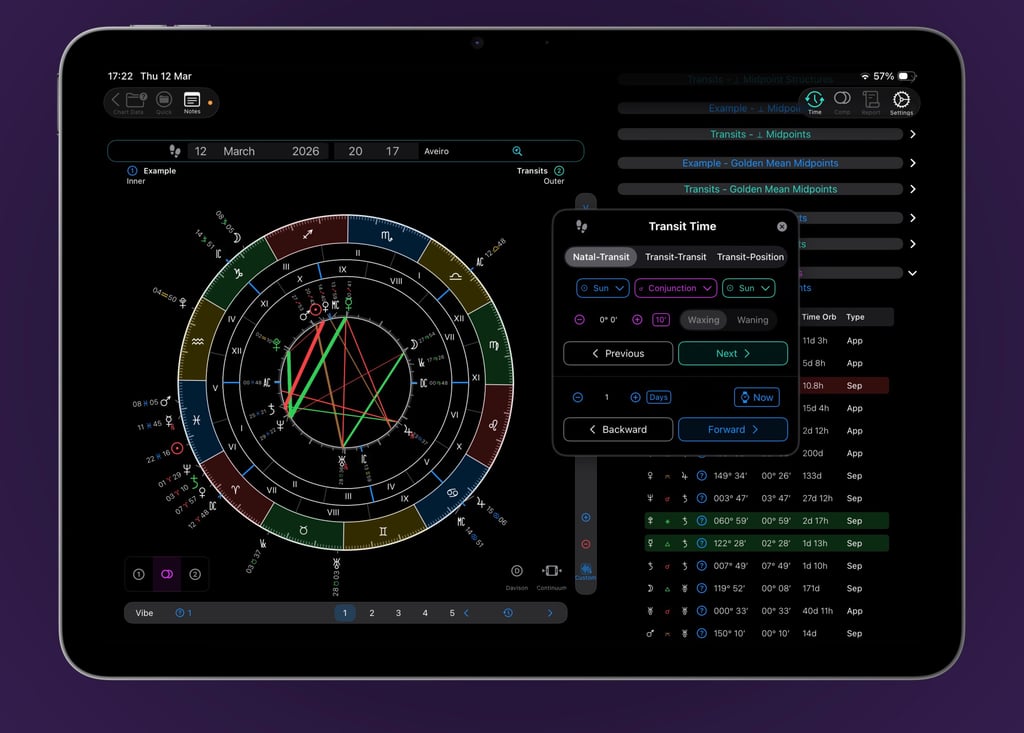Toggle the Days unit button
The width and height of the screenshot is (1024, 733).
[x=658, y=397]
